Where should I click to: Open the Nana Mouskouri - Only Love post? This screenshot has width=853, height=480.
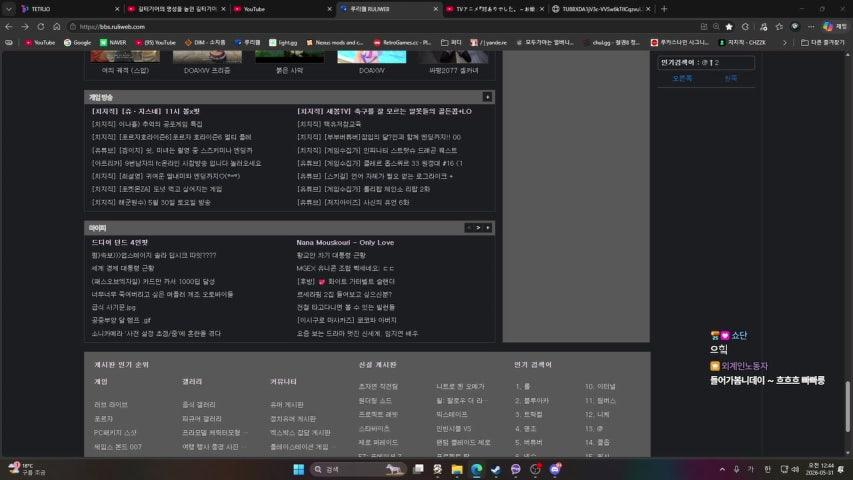(345, 242)
